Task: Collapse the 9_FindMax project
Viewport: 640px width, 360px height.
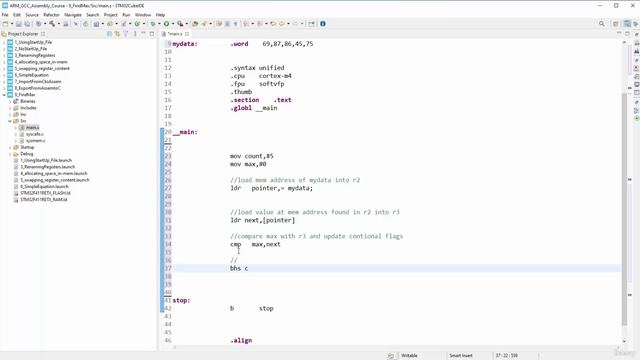Action: (x=4, y=94)
